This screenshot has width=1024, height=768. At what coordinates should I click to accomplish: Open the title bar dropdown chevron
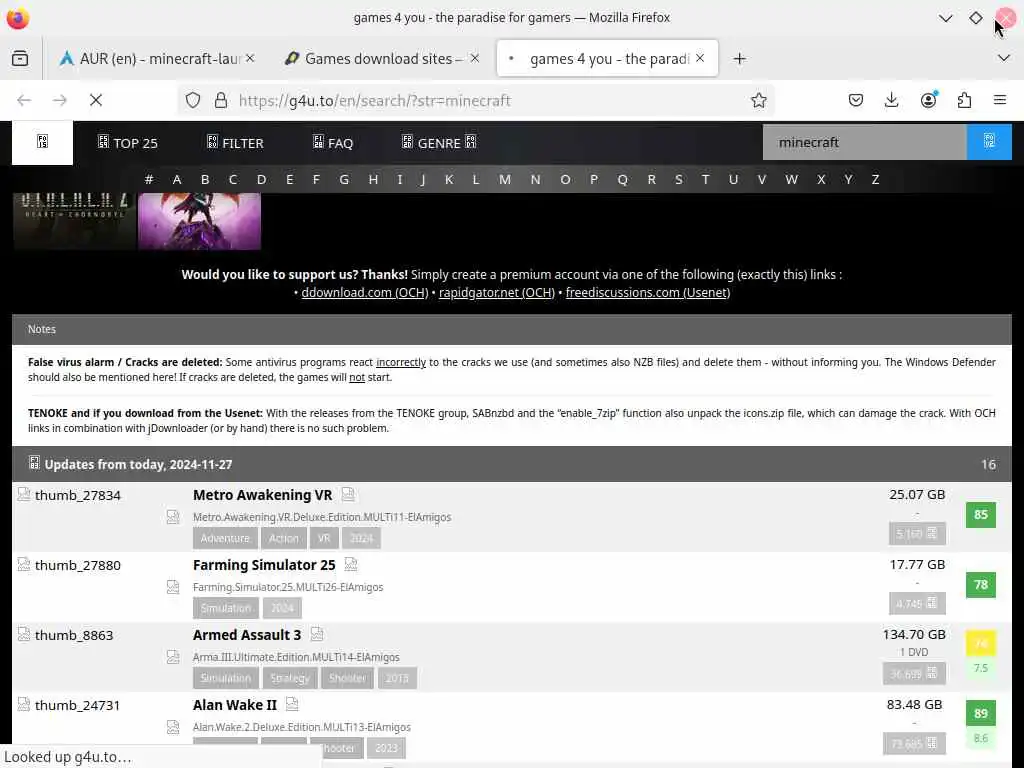[945, 18]
